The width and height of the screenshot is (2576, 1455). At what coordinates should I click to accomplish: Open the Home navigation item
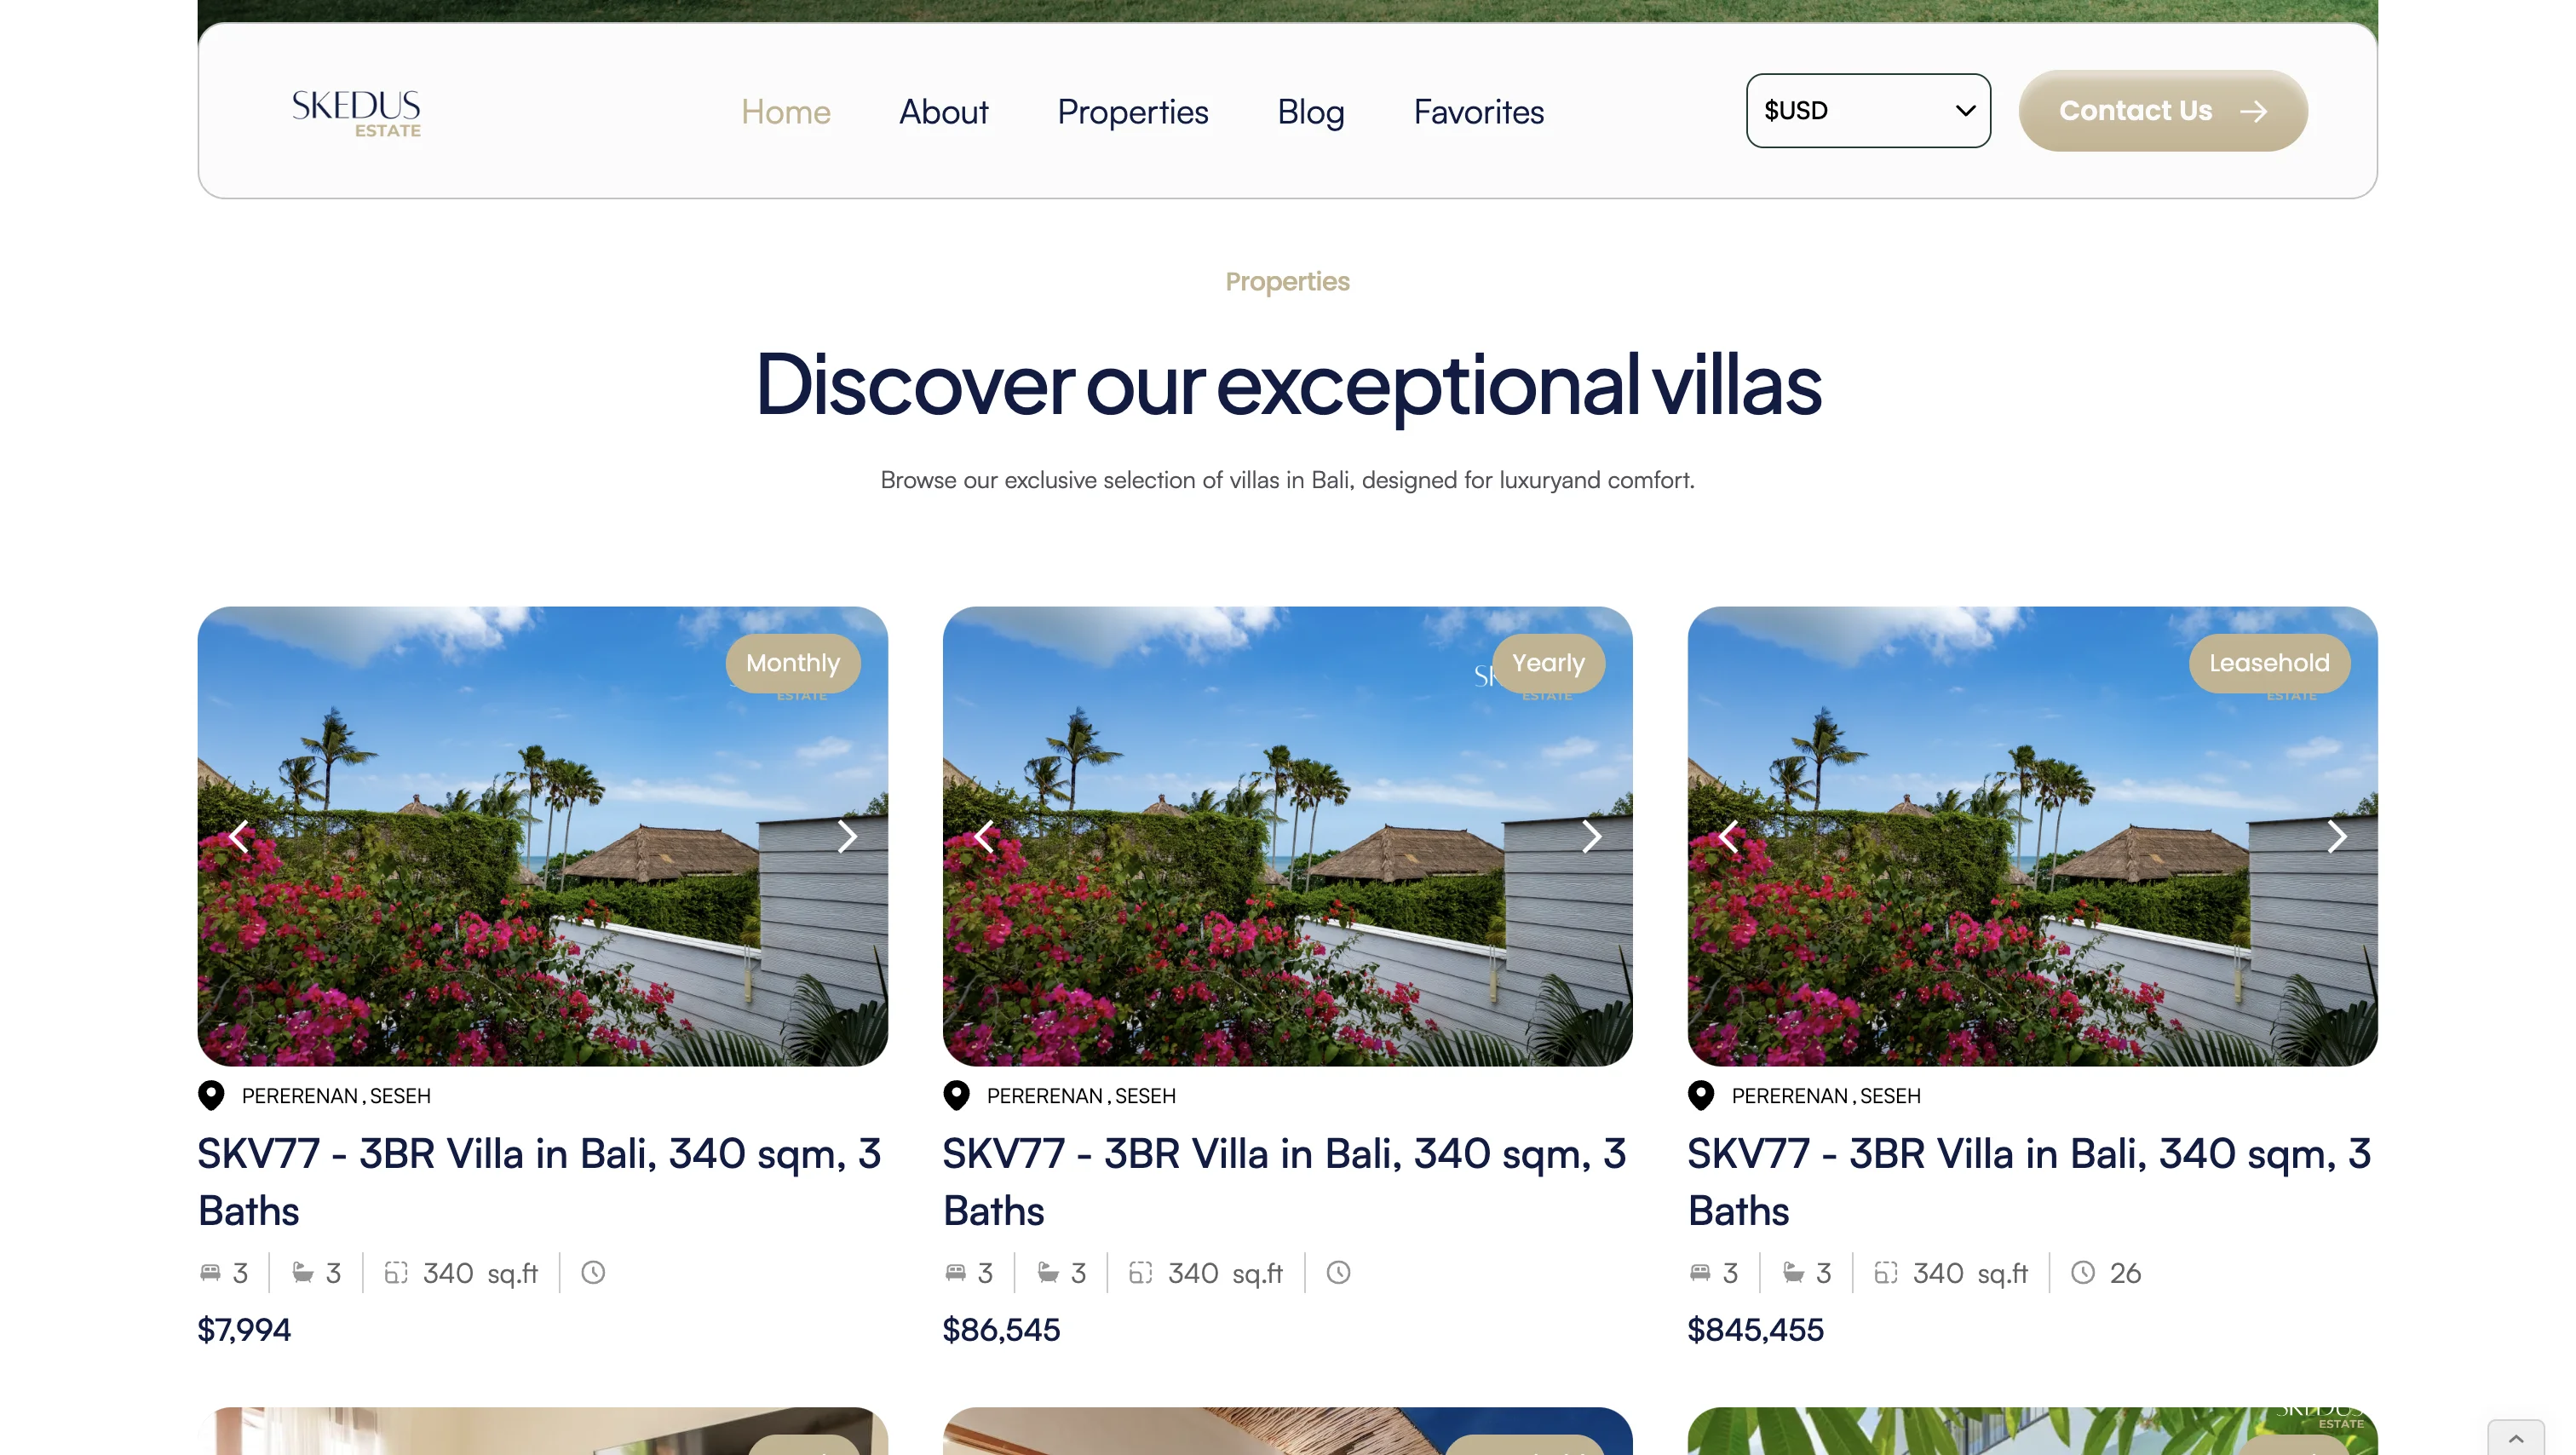tap(786, 112)
